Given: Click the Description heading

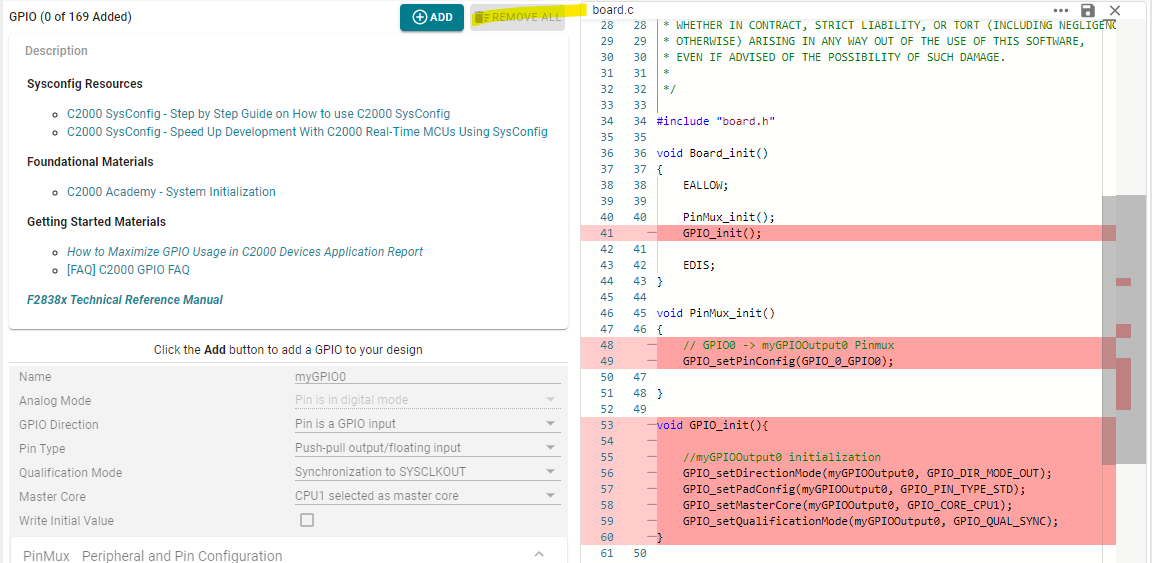Looking at the screenshot, I should 57,51.
